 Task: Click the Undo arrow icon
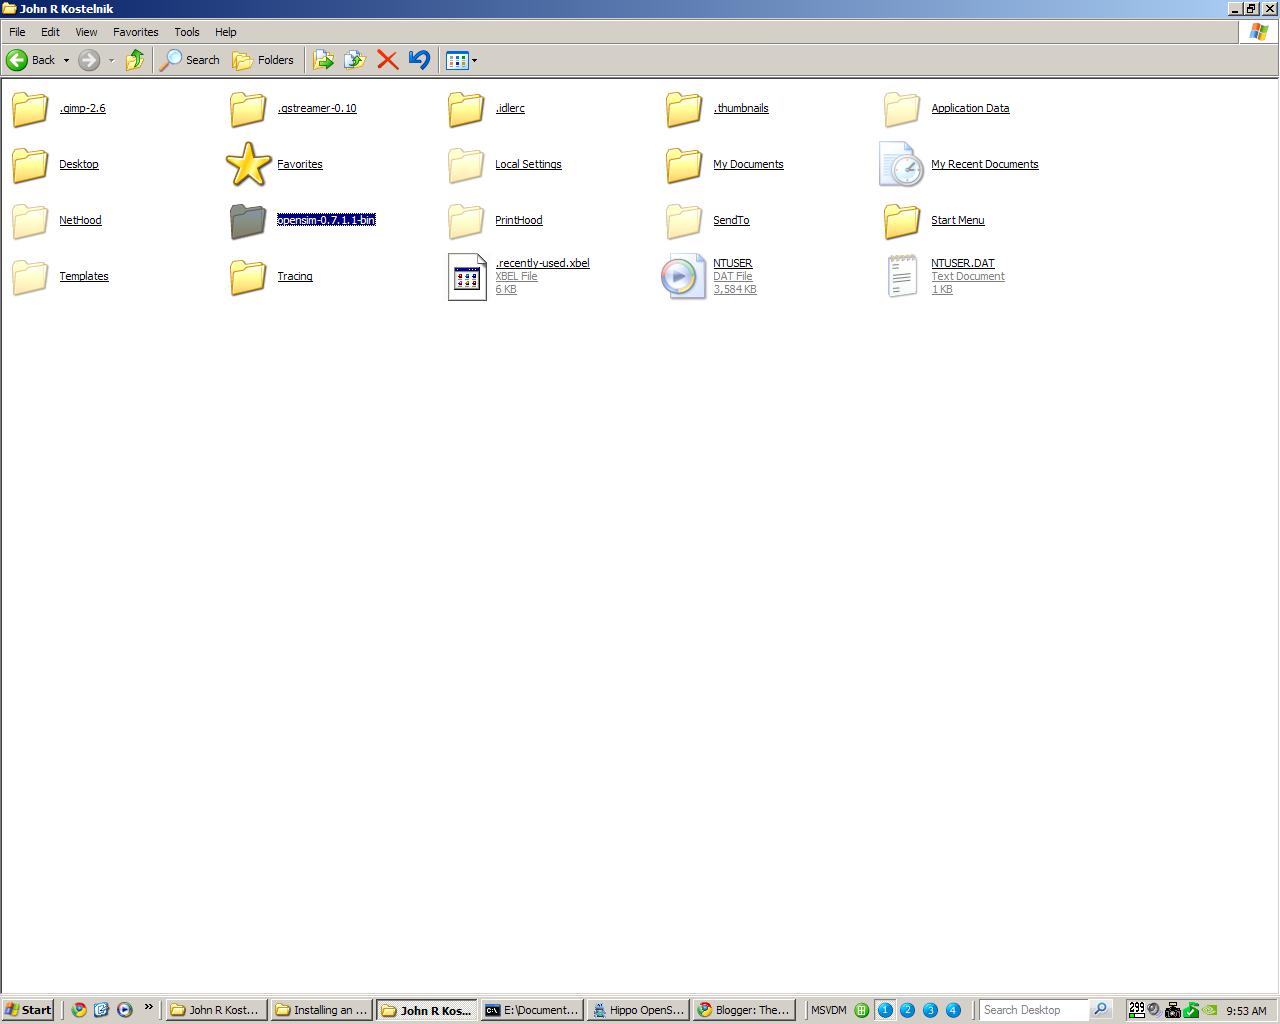[x=418, y=60]
